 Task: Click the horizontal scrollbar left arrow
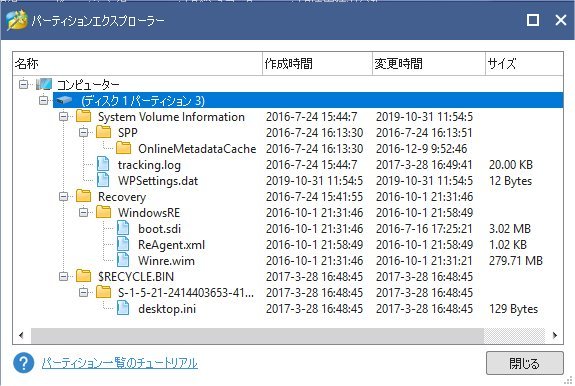tap(21, 335)
